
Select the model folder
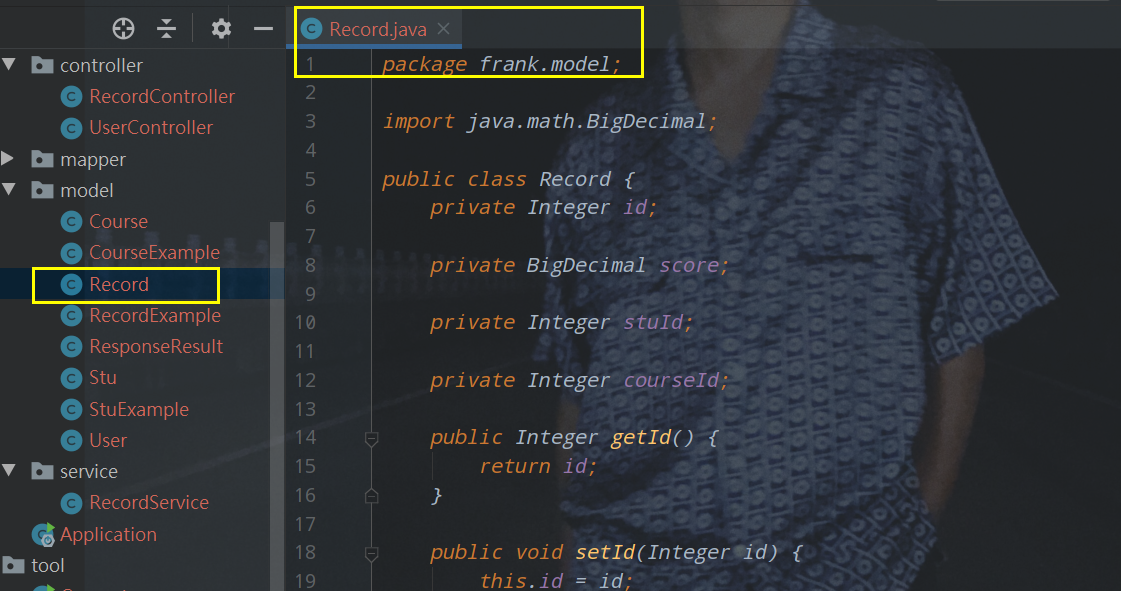[87, 190]
